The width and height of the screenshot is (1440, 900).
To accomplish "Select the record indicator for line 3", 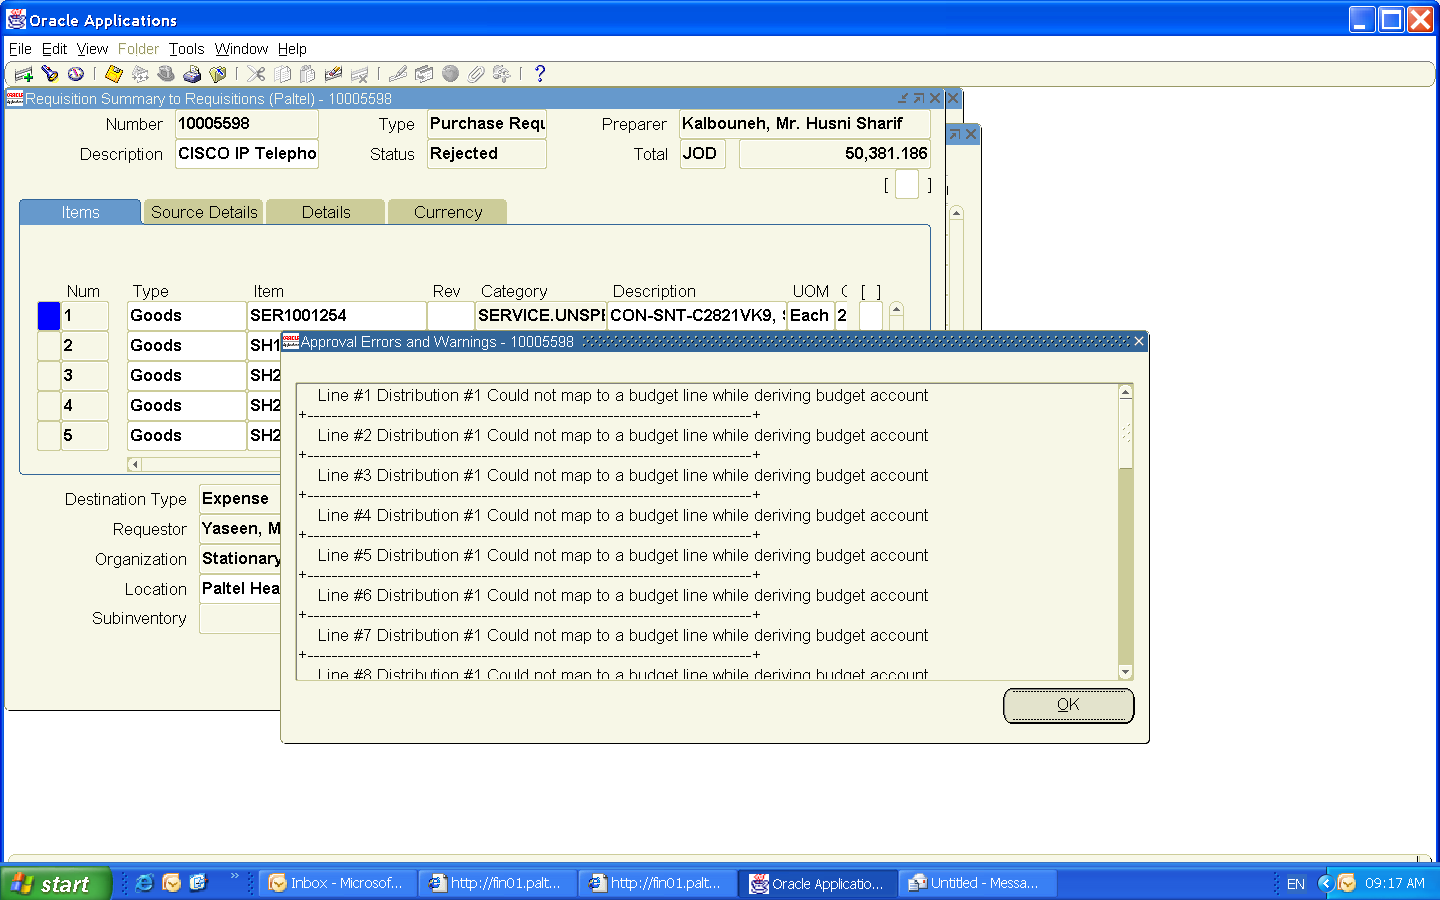I will click(48, 376).
